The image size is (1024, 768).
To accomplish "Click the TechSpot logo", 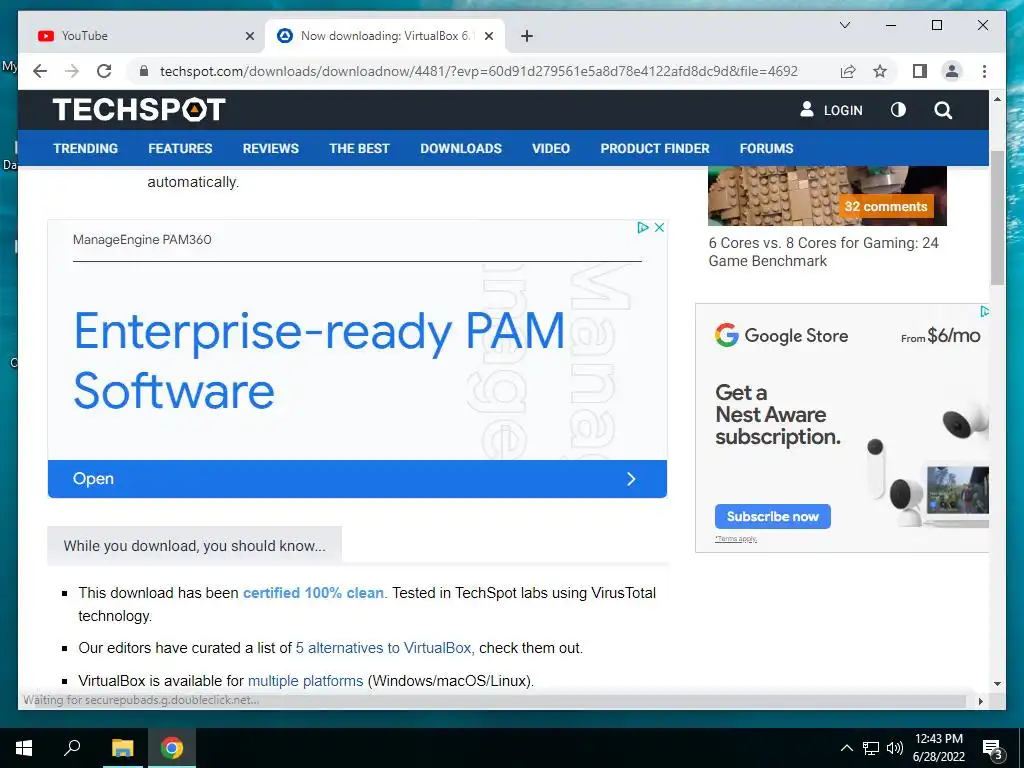I will coord(139,110).
